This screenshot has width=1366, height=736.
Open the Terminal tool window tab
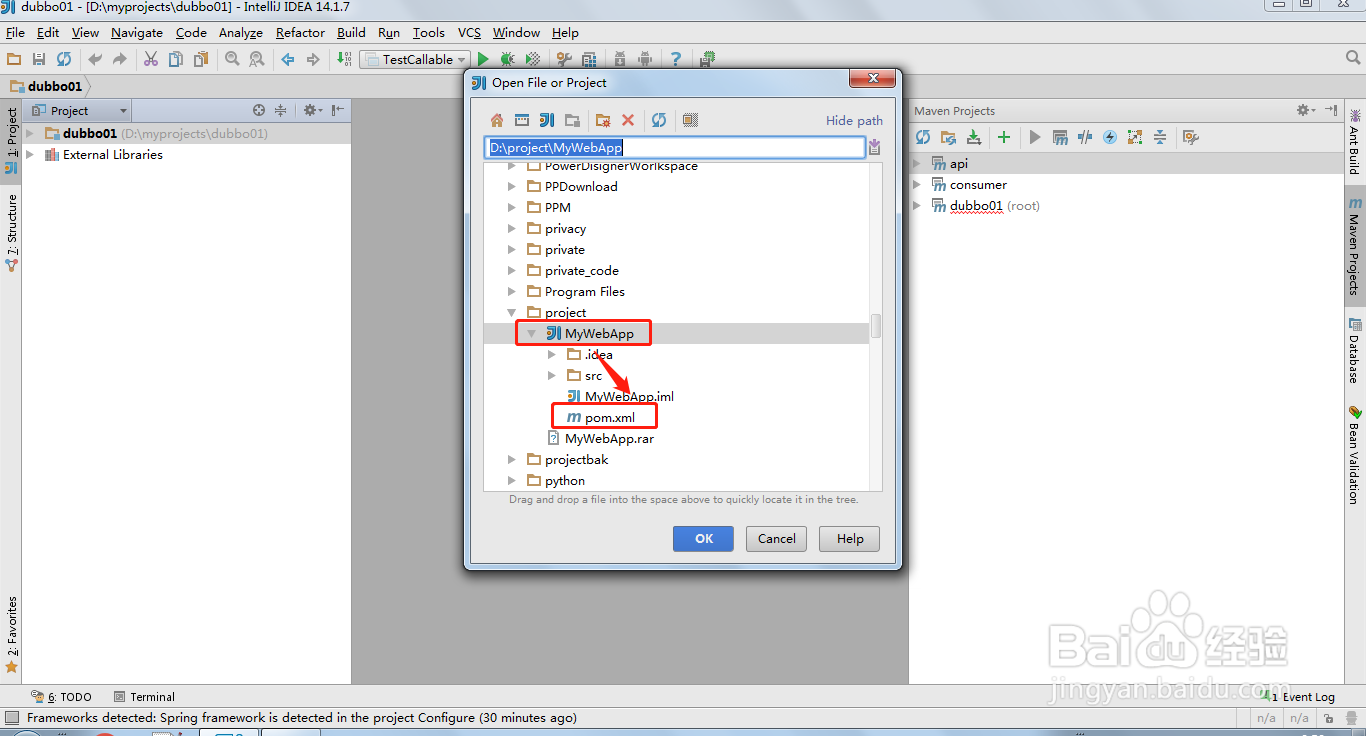(x=145, y=697)
